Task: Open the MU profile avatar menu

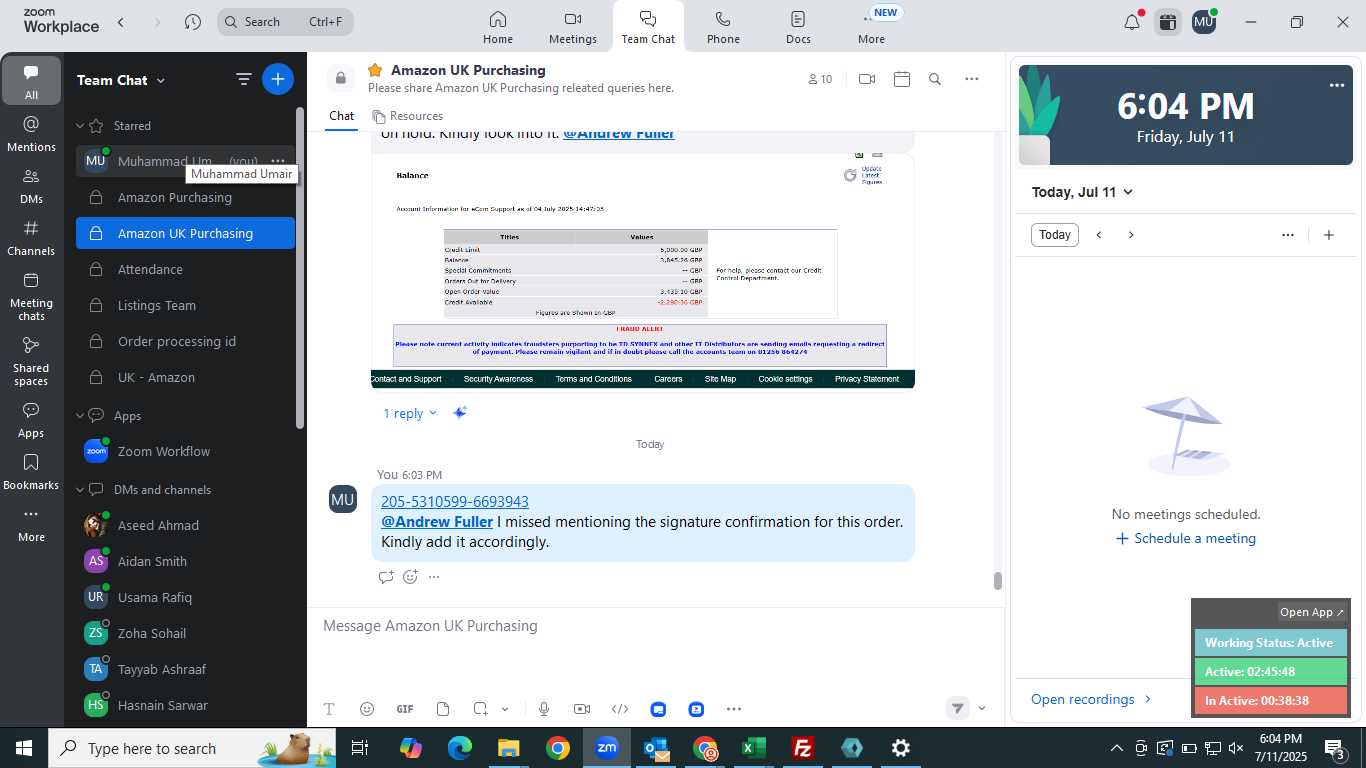Action: (1204, 22)
